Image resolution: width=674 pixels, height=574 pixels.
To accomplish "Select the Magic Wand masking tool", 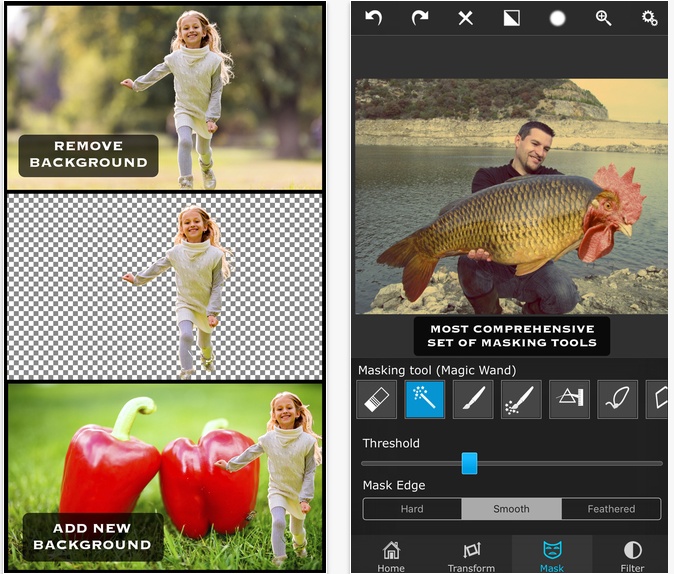I will coord(425,399).
